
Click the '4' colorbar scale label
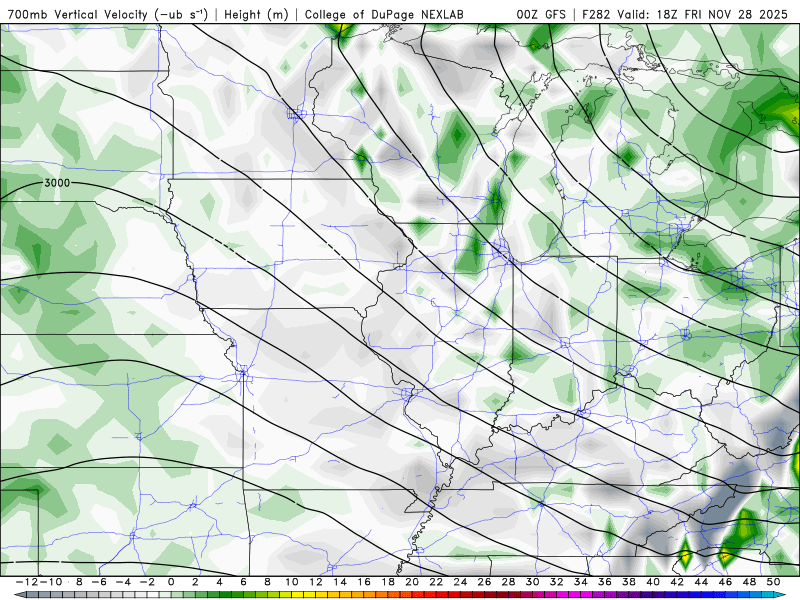point(219,582)
